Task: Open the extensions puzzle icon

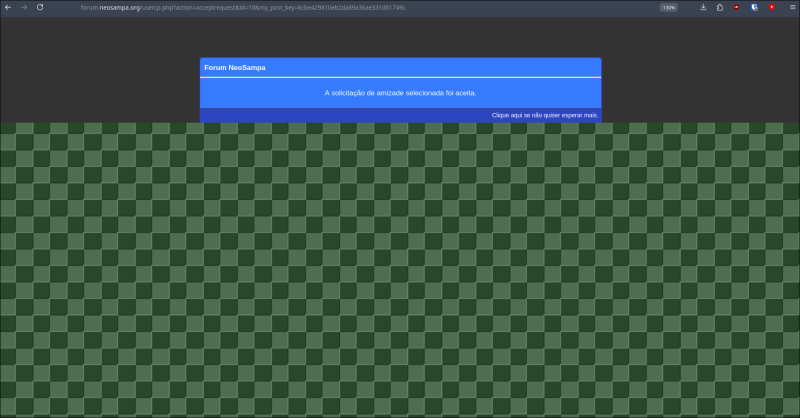Action: click(x=720, y=7)
